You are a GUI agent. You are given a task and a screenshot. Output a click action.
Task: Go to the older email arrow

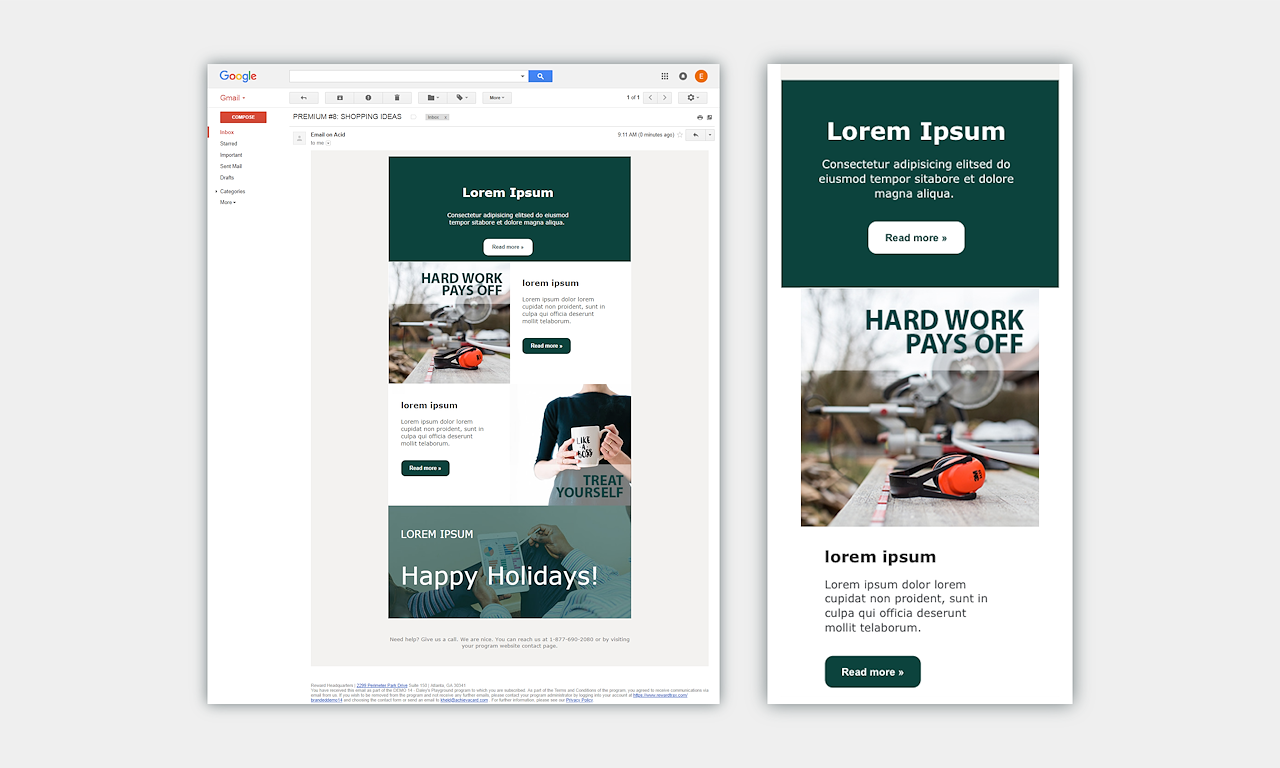[665, 98]
